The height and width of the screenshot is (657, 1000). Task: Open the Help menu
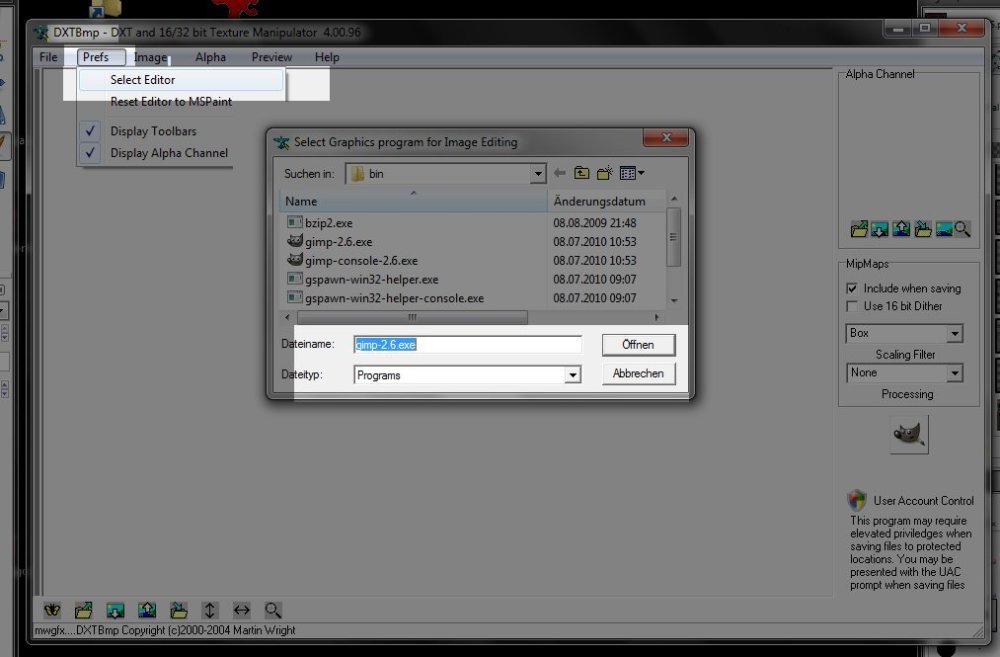pos(327,57)
